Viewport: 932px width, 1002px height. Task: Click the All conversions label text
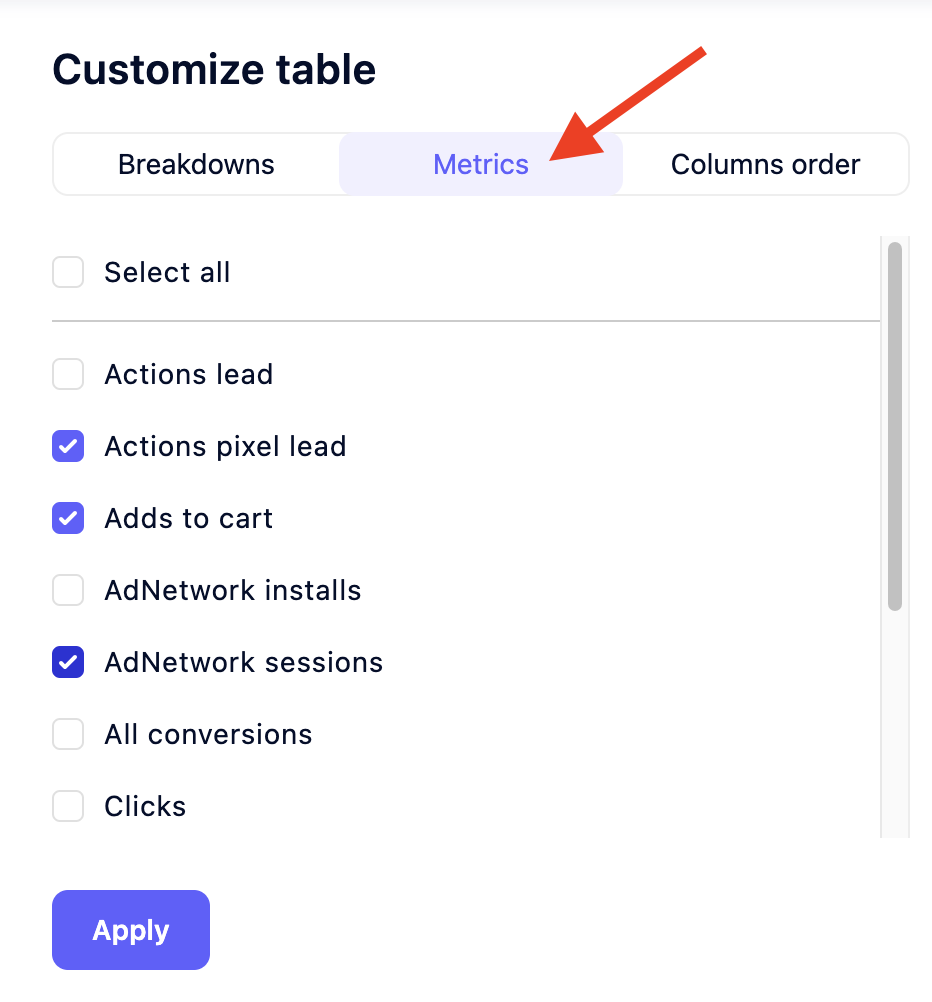coord(208,734)
